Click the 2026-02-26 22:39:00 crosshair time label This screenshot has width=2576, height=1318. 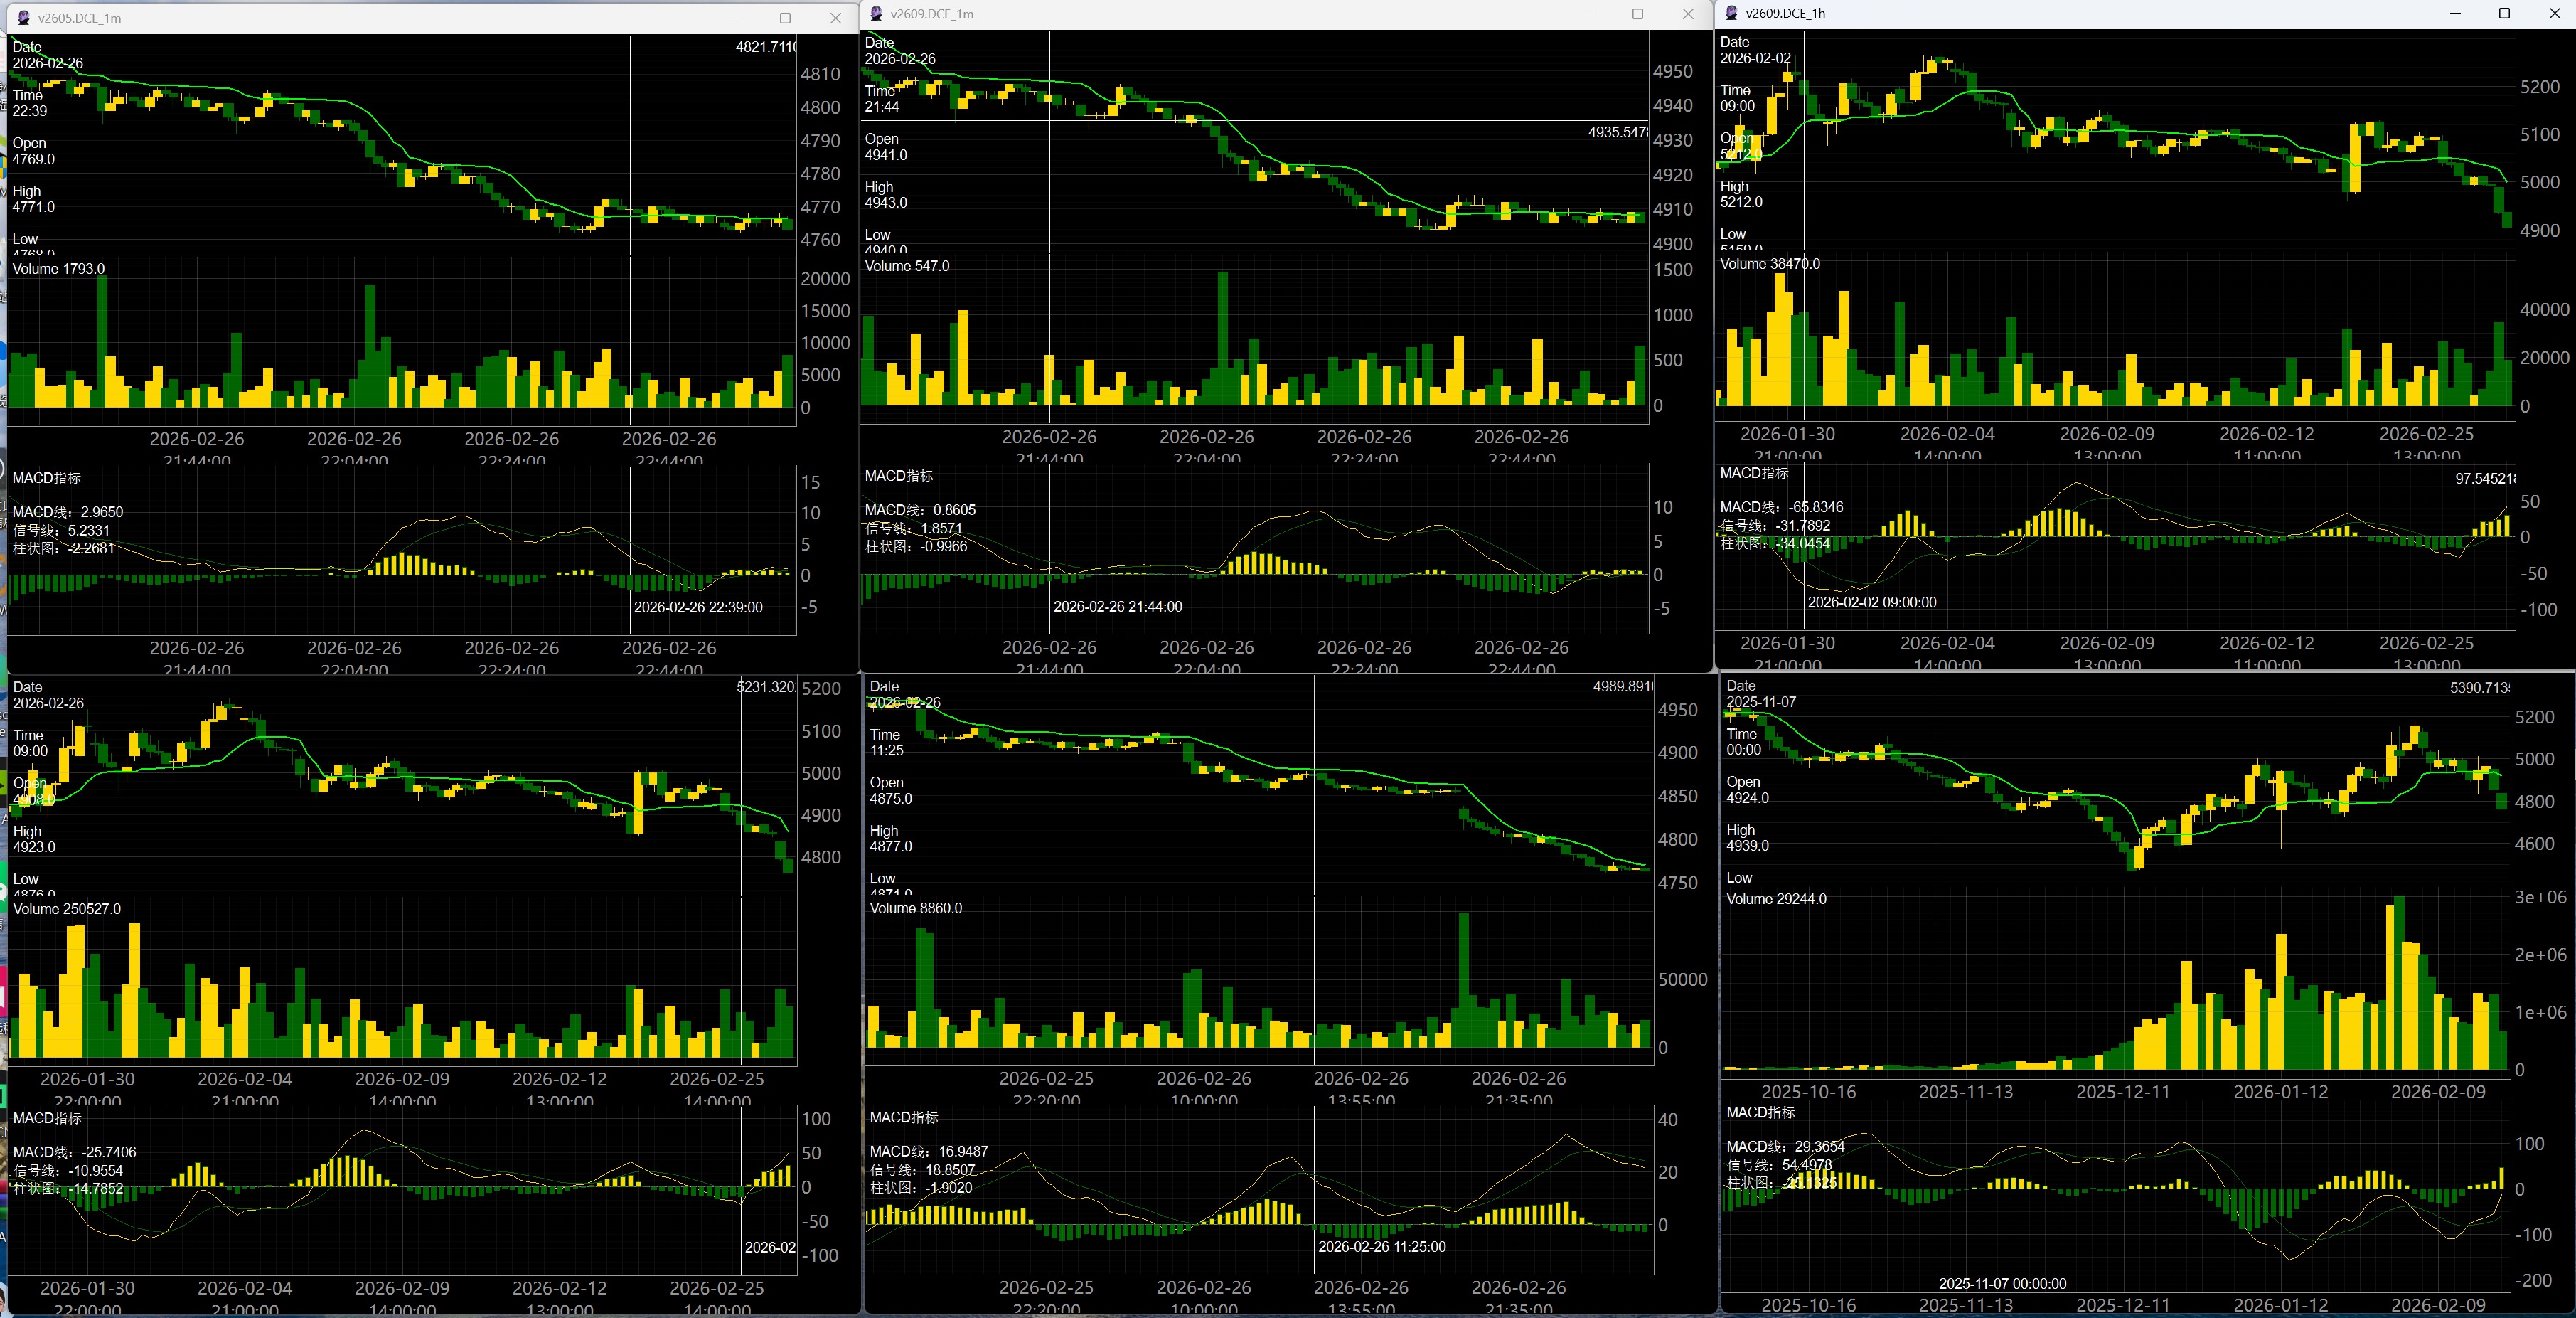698,607
